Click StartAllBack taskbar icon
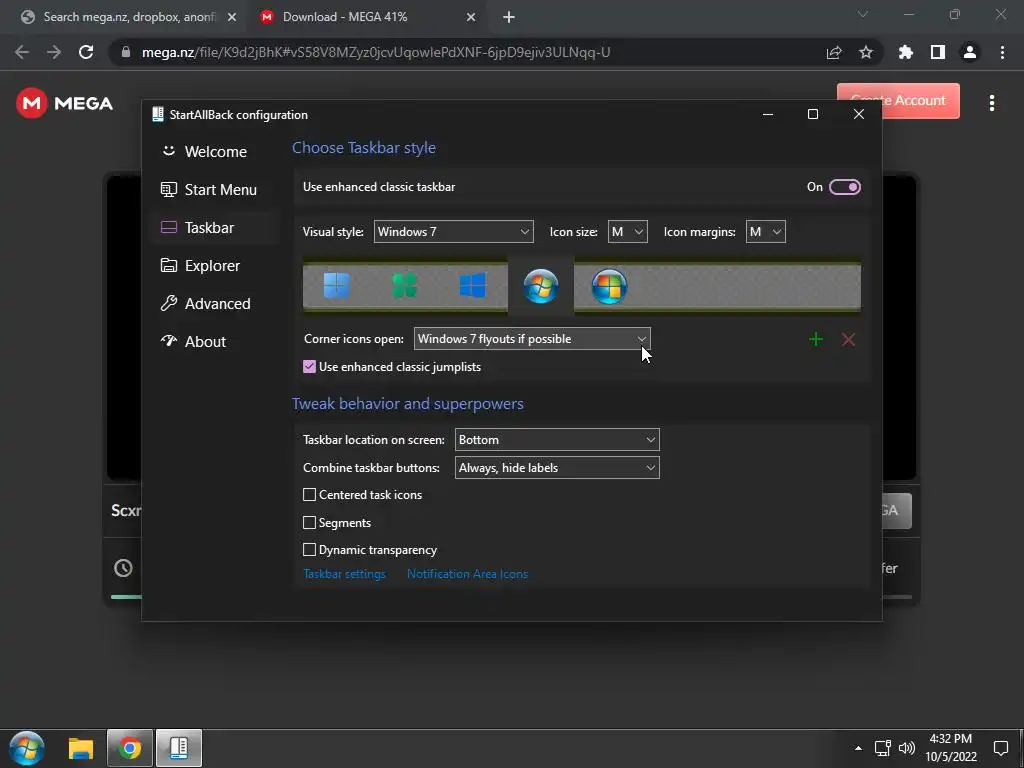The width and height of the screenshot is (1024, 768). (x=179, y=748)
